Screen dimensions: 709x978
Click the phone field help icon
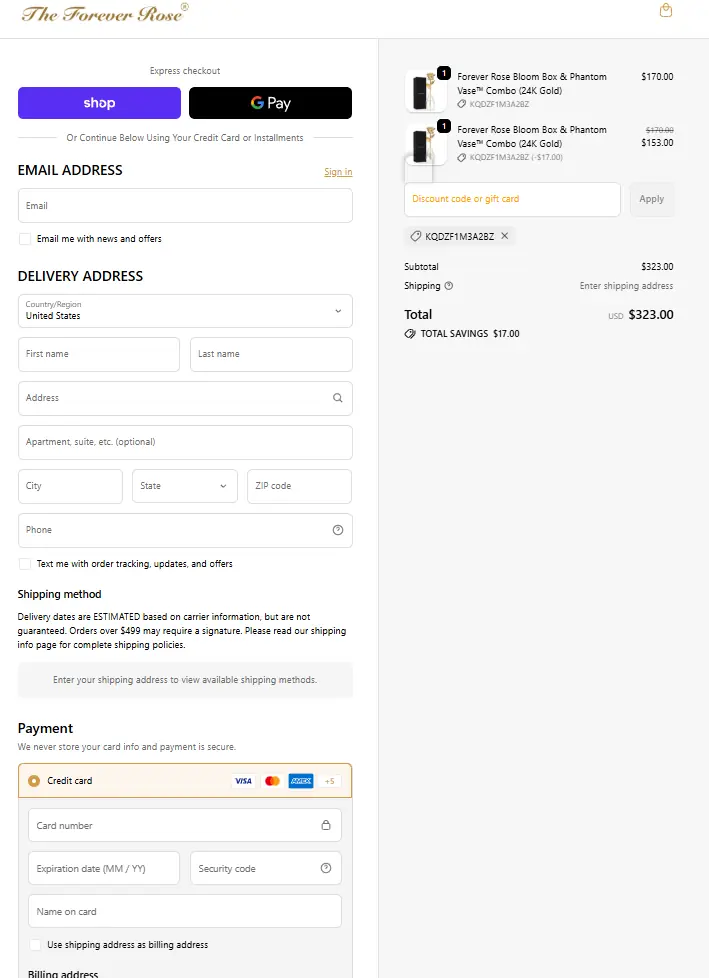click(337, 530)
